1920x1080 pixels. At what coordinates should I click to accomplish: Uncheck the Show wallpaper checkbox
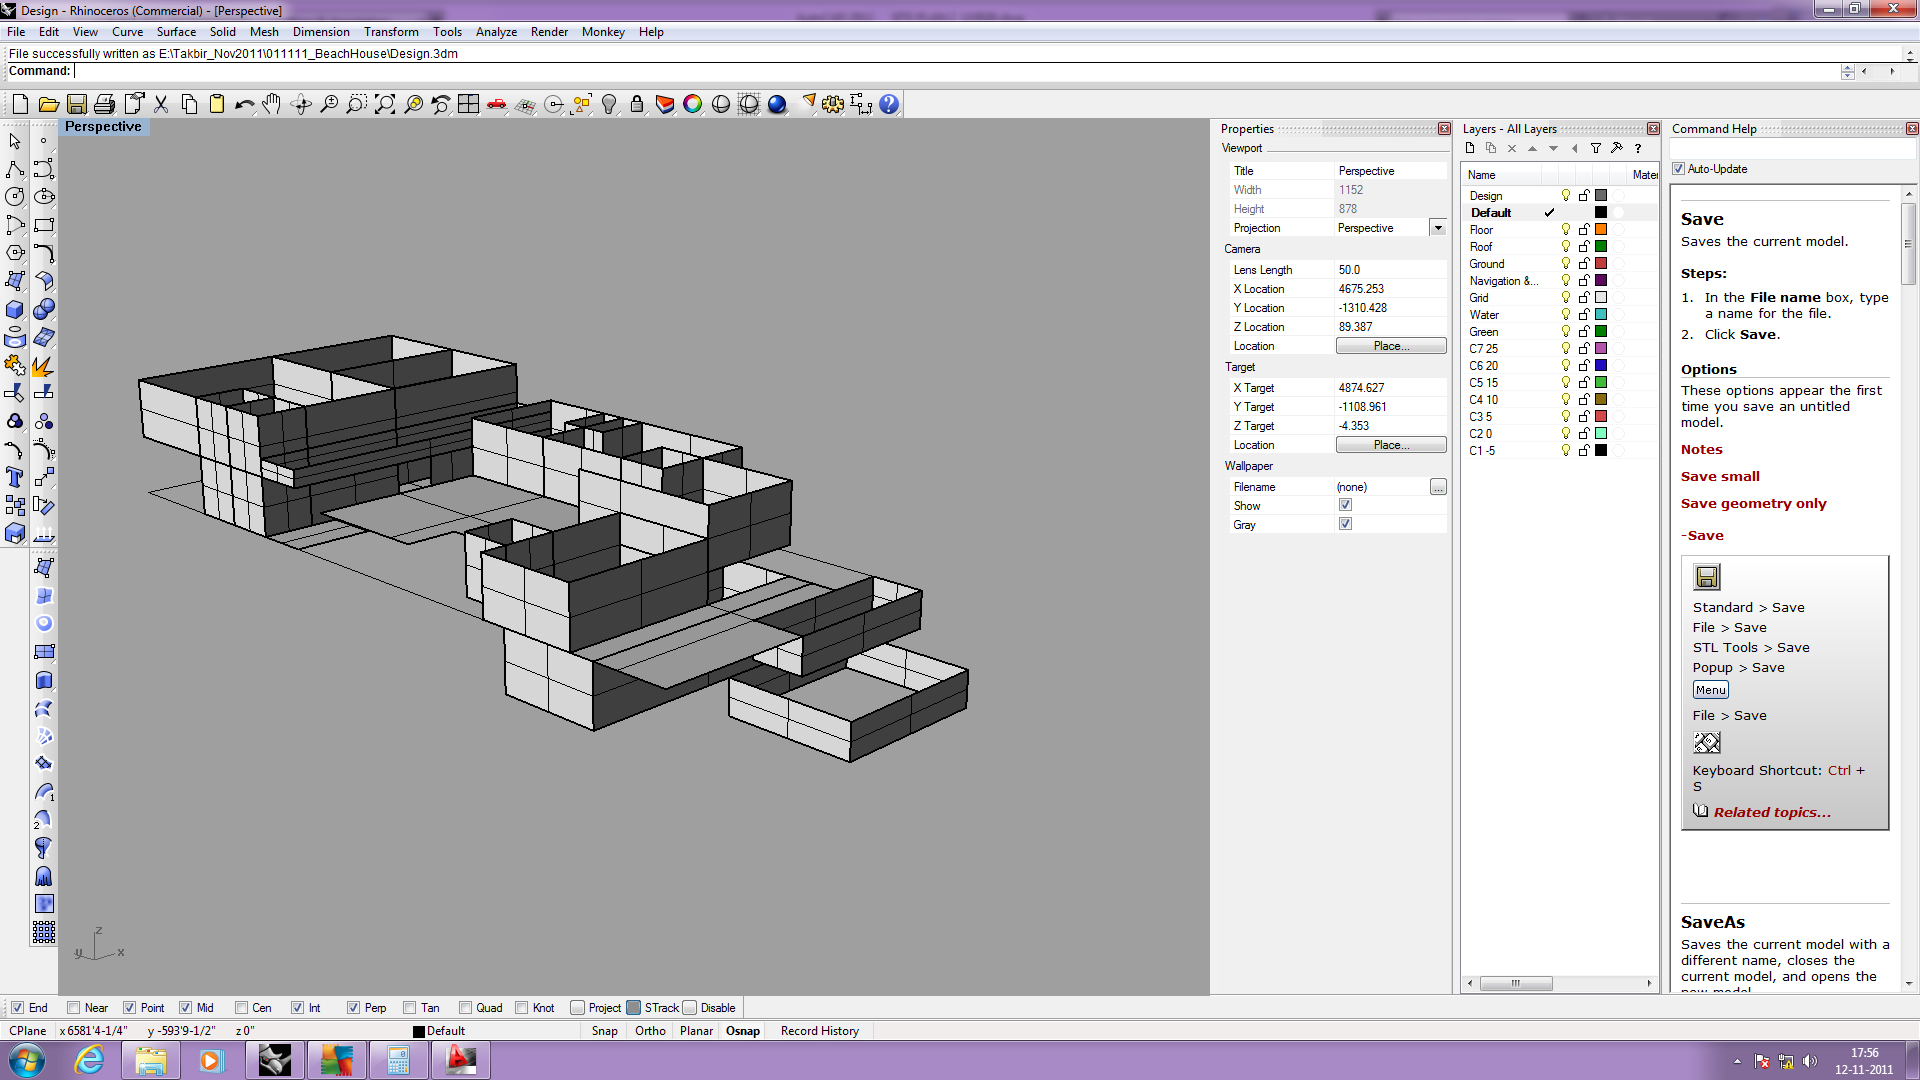point(1345,505)
